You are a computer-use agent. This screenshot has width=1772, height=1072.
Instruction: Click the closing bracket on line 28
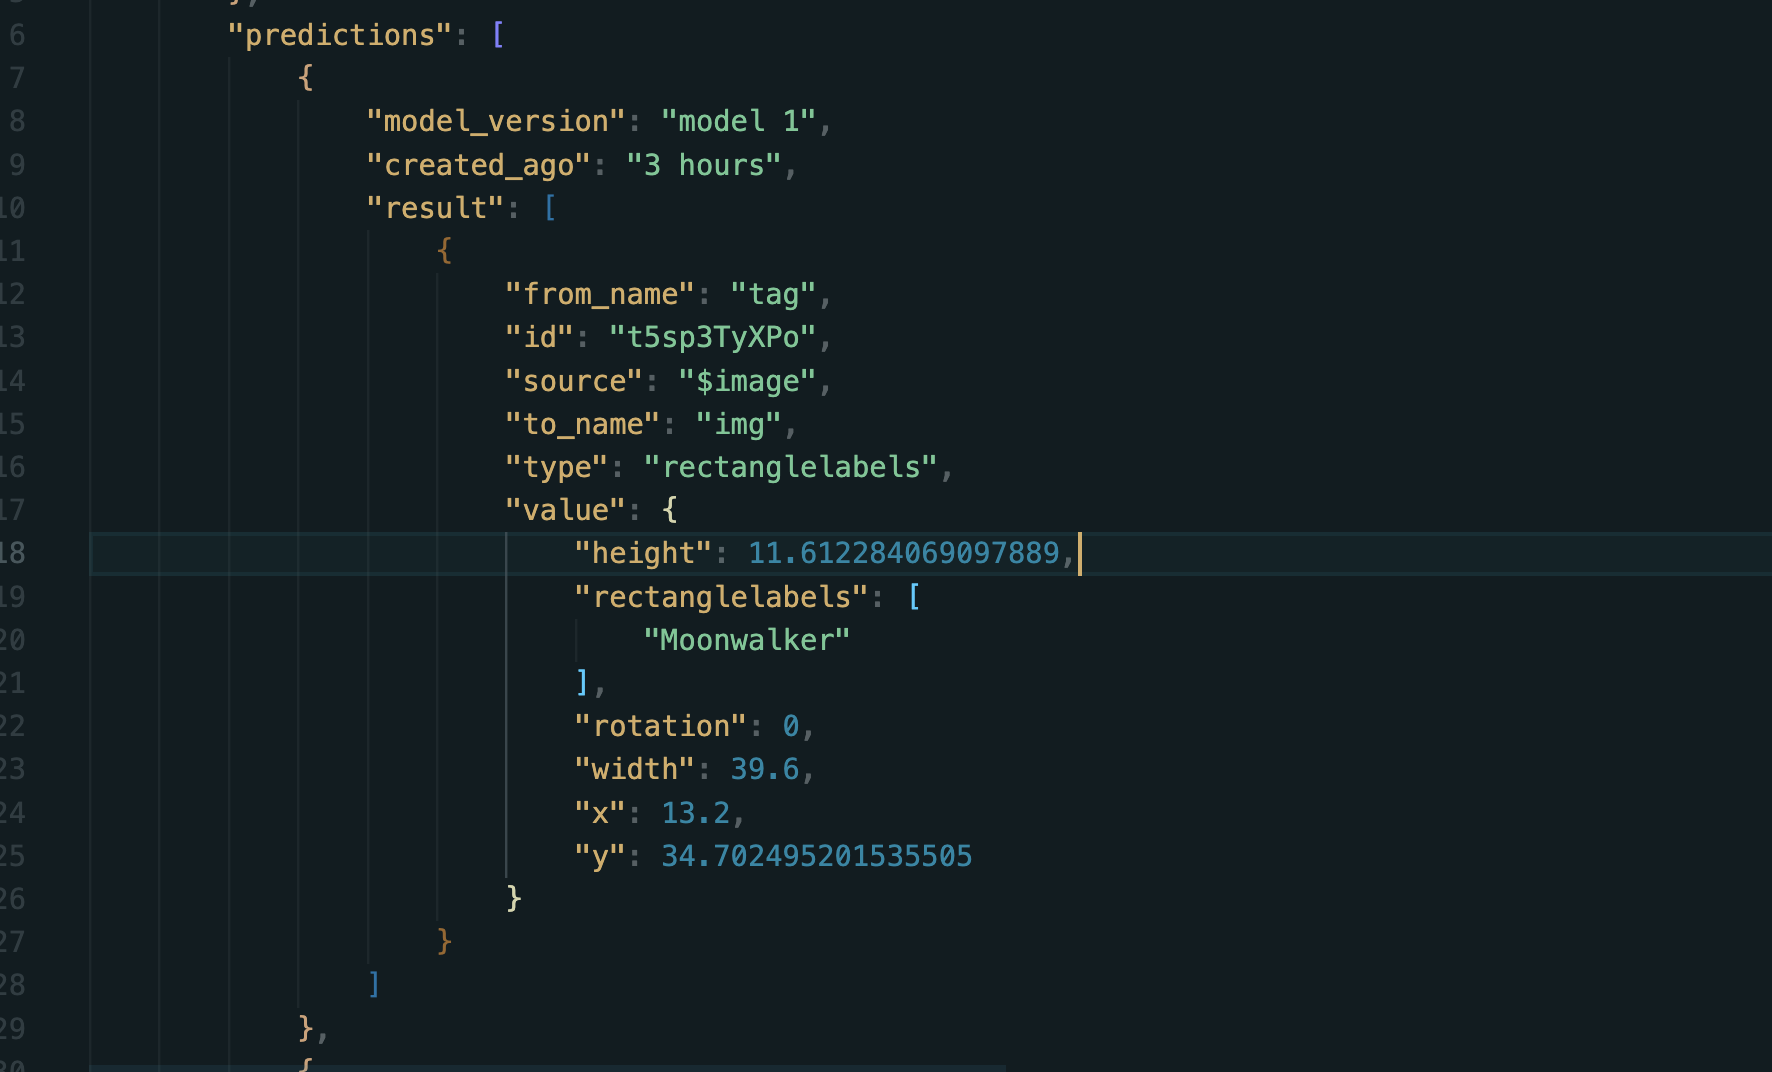pos(374,984)
